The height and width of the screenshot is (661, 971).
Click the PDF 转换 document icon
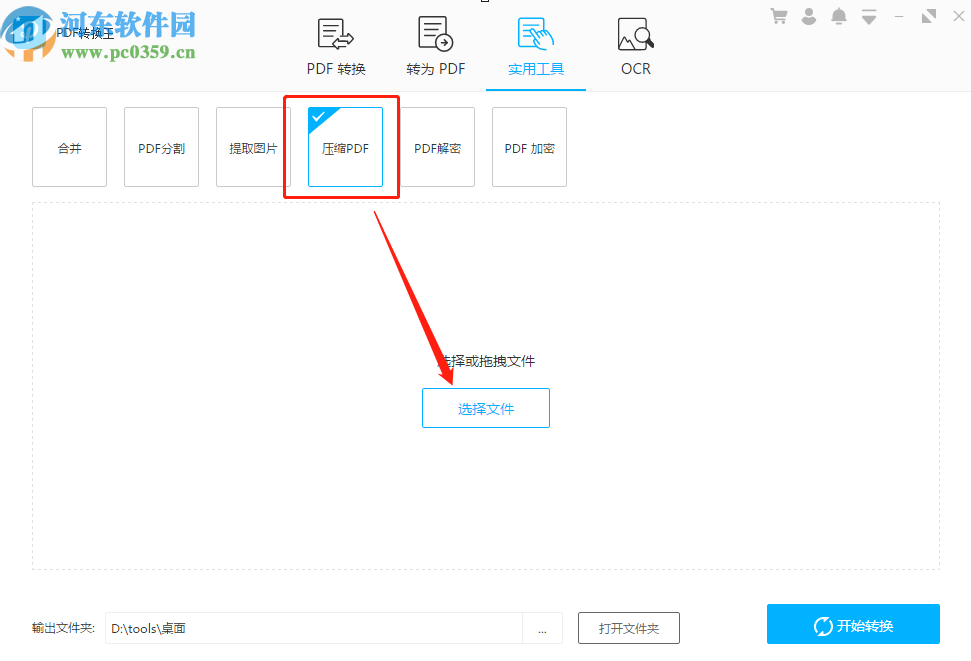(x=336, y=34)
